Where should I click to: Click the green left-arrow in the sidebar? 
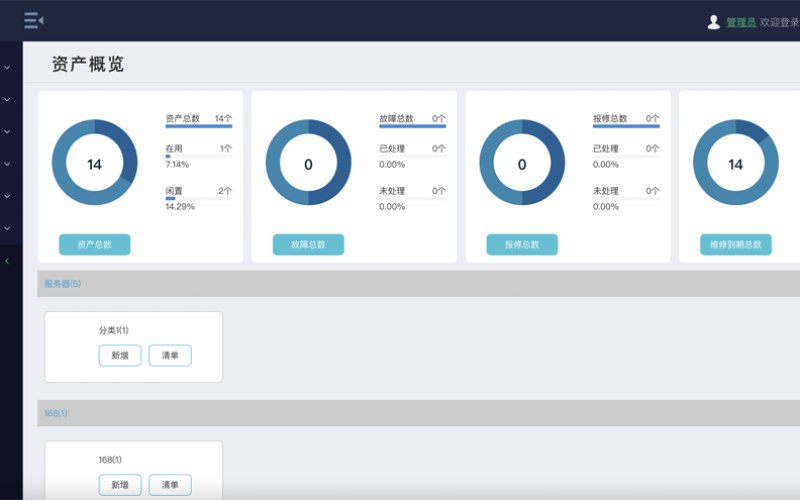[7, 261]
